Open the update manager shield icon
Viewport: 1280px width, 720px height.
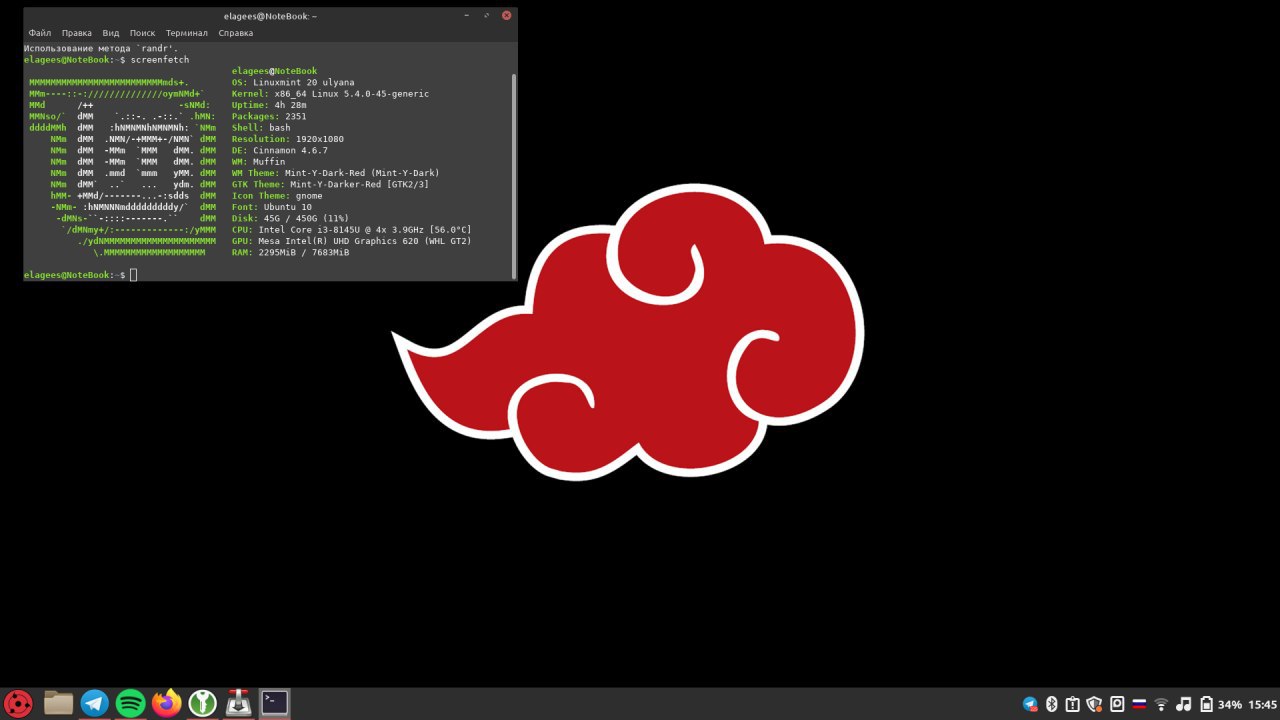coord(1095,704)
